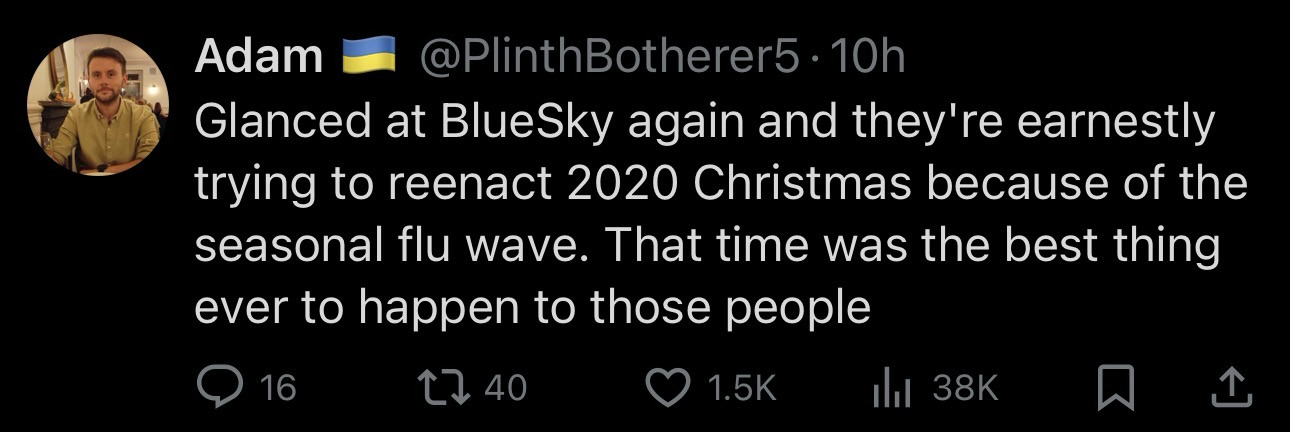The image size is (1290, 432).
Task: Click the 38K views count
Action: point(965,388)
